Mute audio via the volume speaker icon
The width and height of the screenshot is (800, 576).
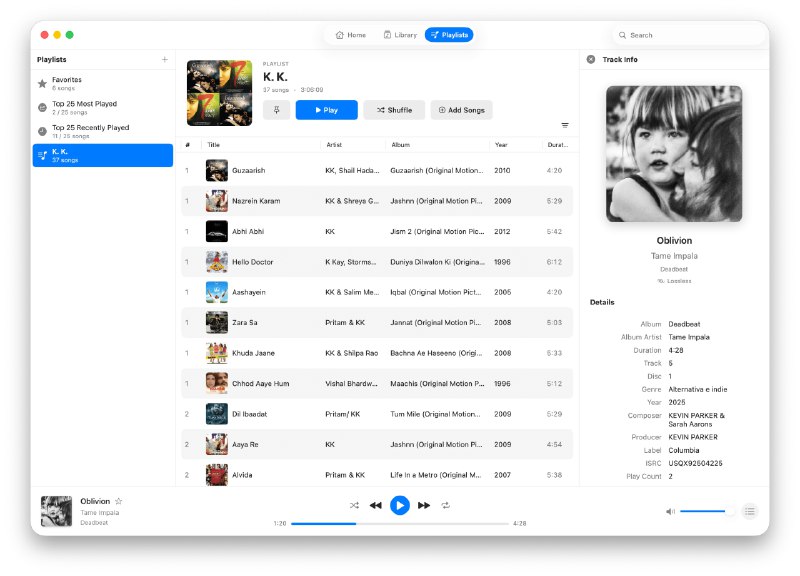670,511
